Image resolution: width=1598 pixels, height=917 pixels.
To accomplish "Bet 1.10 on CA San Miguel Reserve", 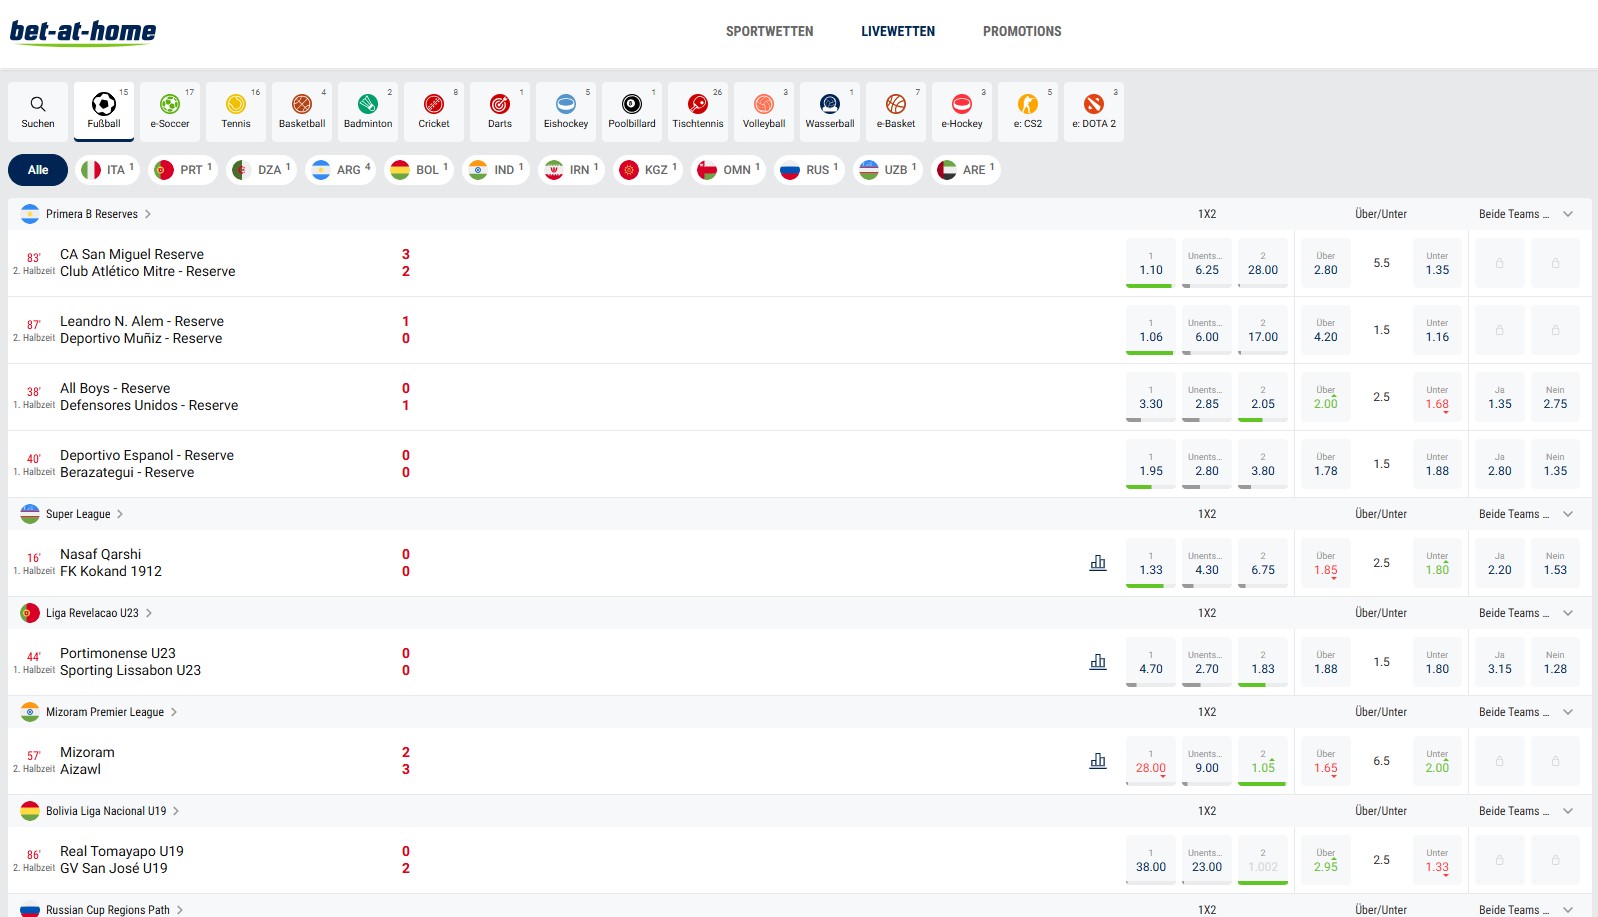I will coord(1151,264).
